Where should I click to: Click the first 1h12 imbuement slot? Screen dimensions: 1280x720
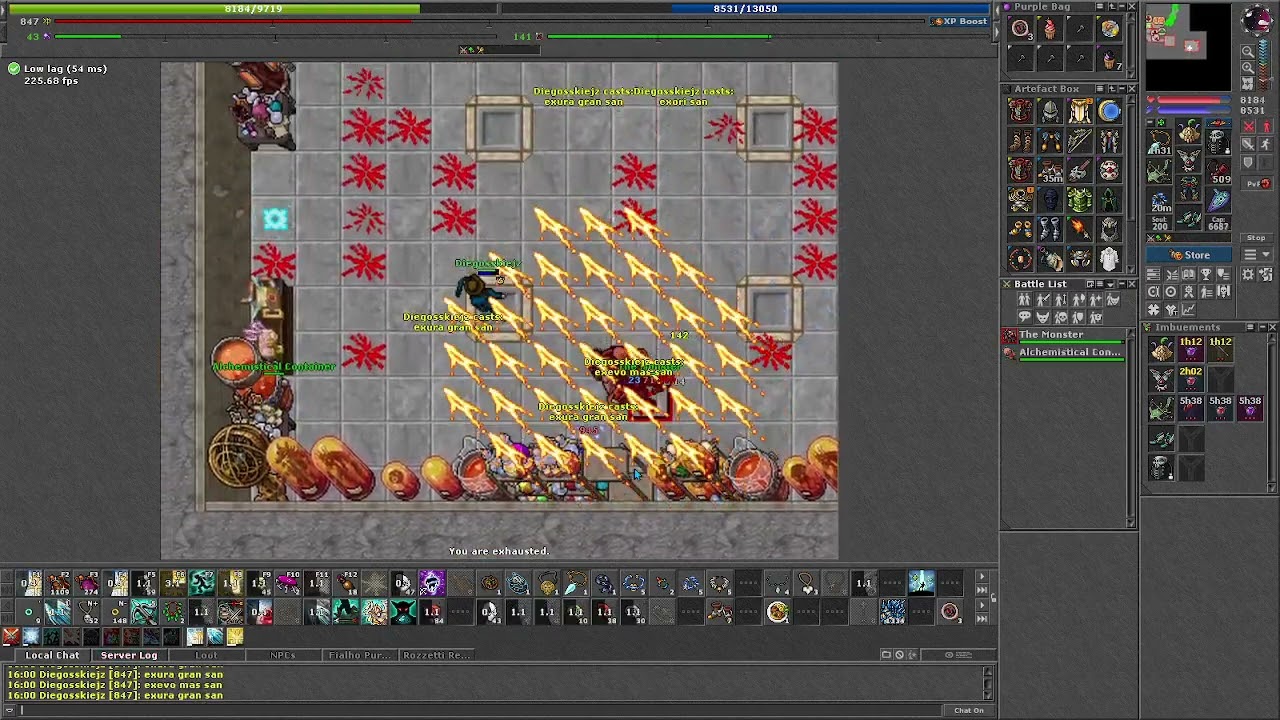pos(1191,348)
